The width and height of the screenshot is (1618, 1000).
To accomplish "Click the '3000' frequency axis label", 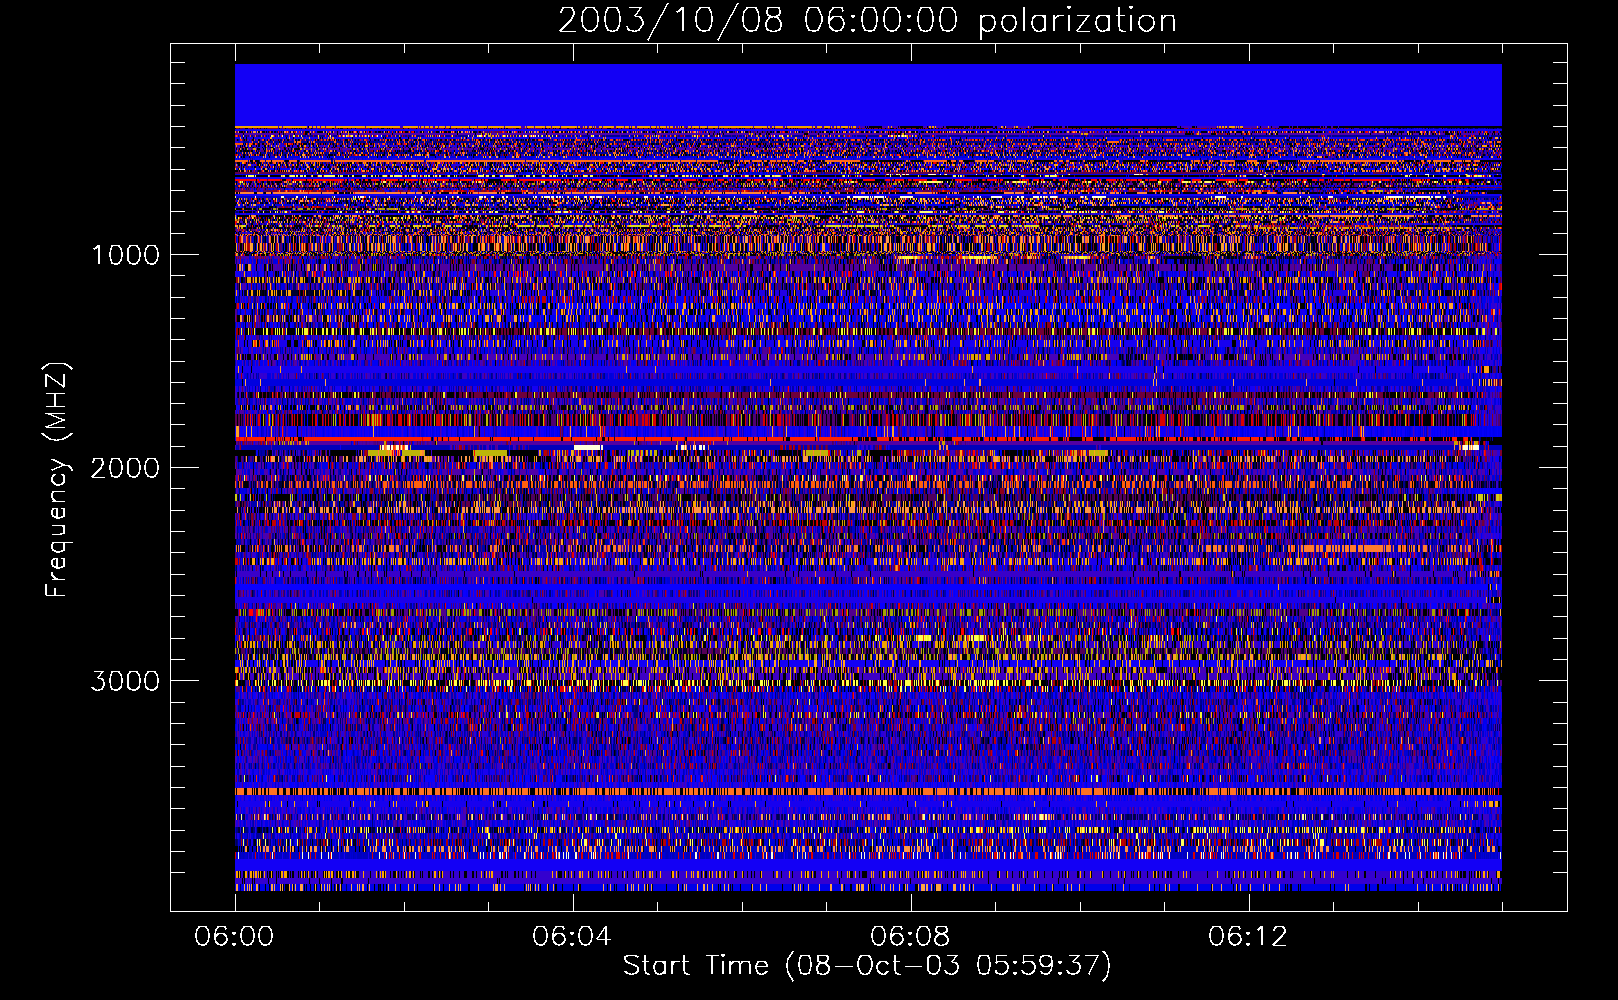I will [125, 681].
